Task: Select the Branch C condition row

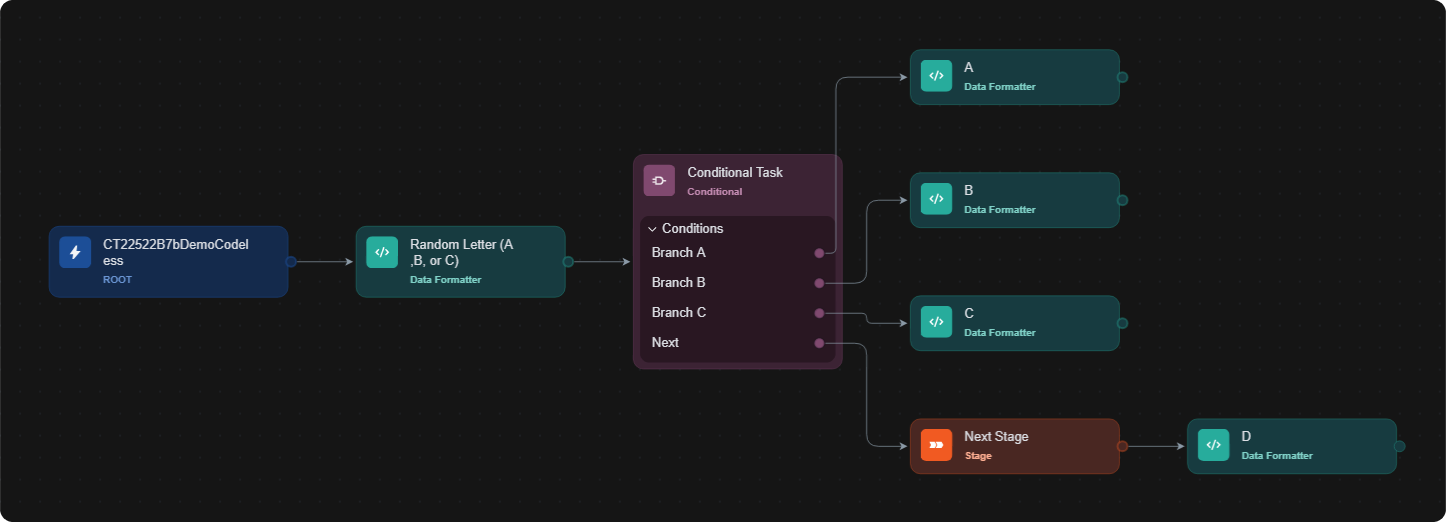Action: (x=737, y=313)
